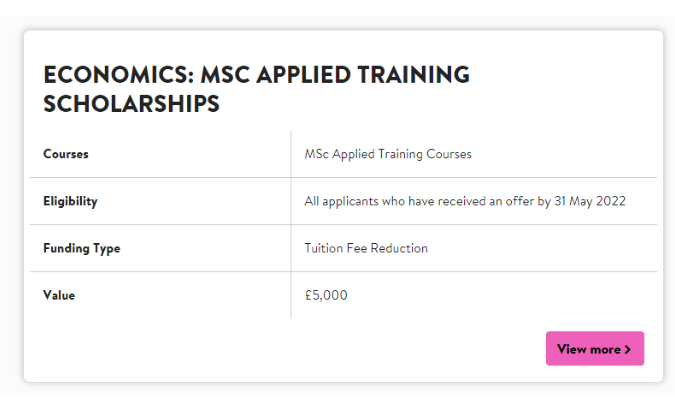Click the word SCHOLARSHIPS in the heading
The width and height of the screenshot is (675, 402).
(x=131, y=104)
